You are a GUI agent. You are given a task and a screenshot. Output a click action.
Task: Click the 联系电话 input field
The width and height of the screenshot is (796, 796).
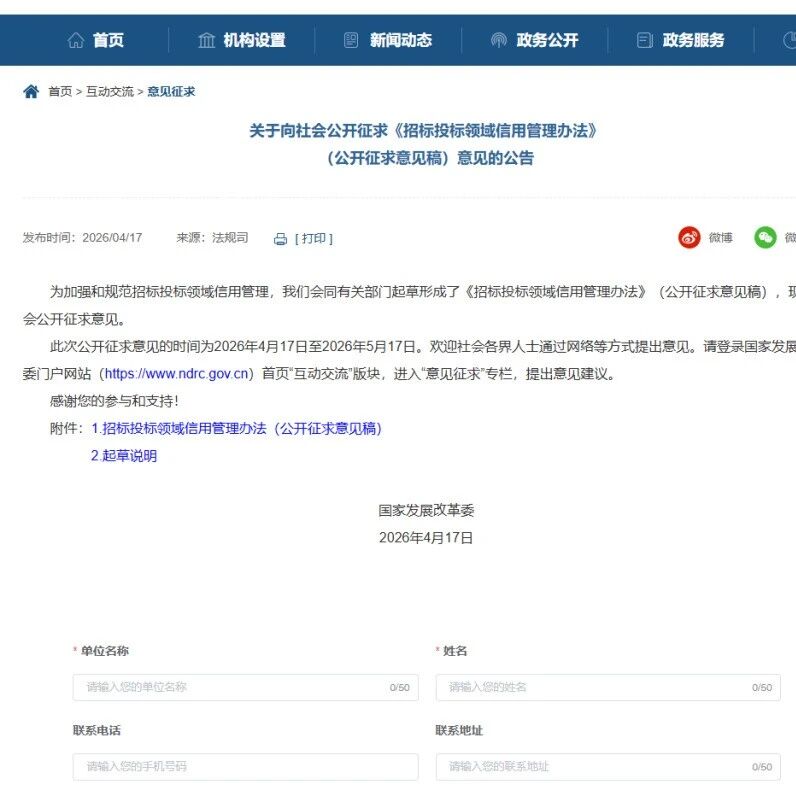pos(245,767)
